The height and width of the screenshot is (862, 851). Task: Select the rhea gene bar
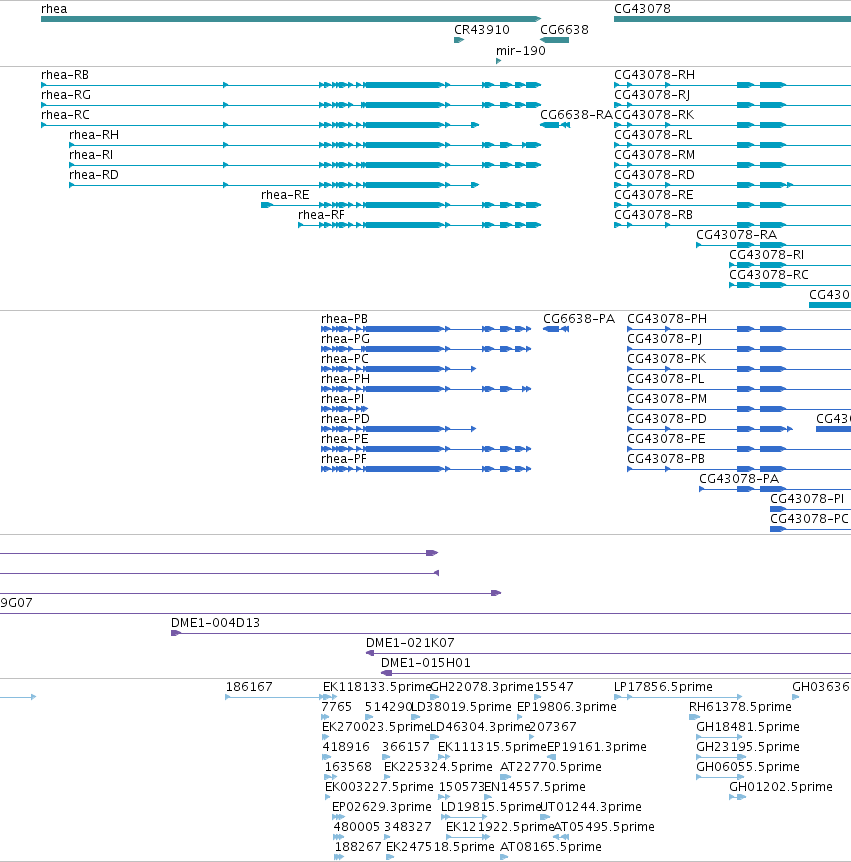click(291, 19)
